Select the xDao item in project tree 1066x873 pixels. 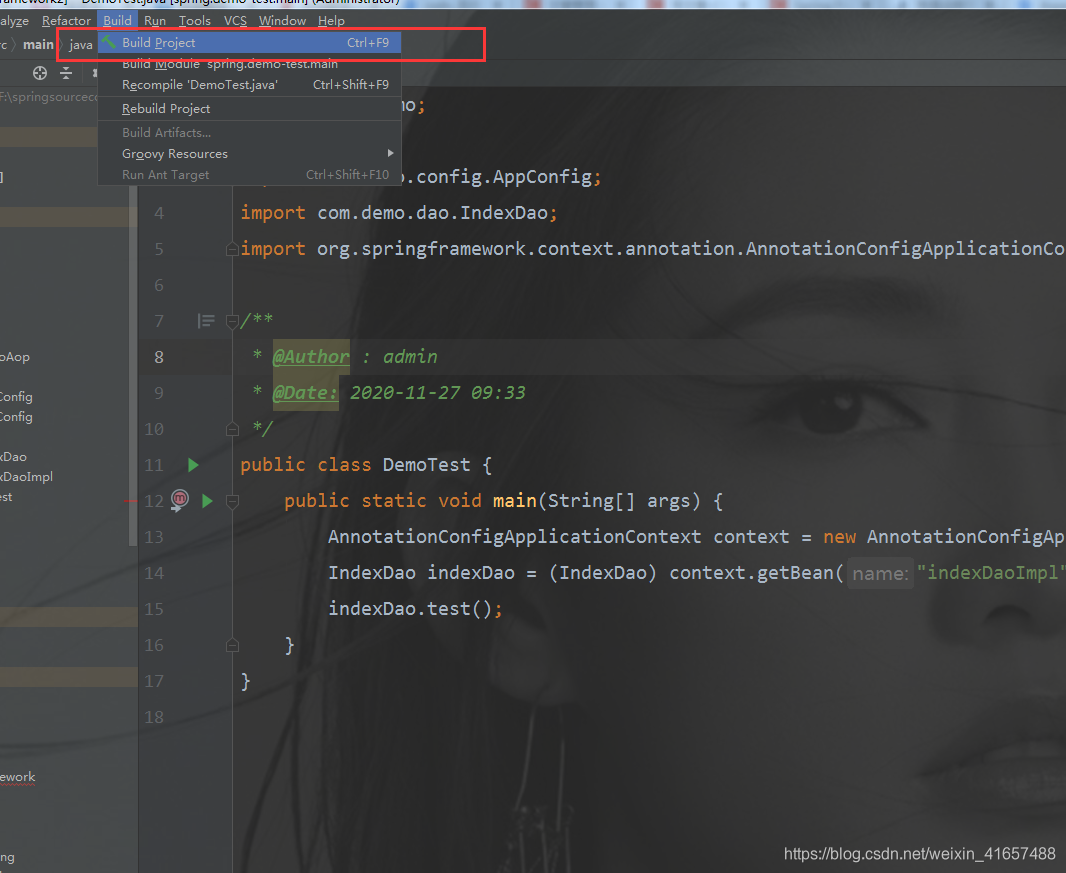point(13,457)
